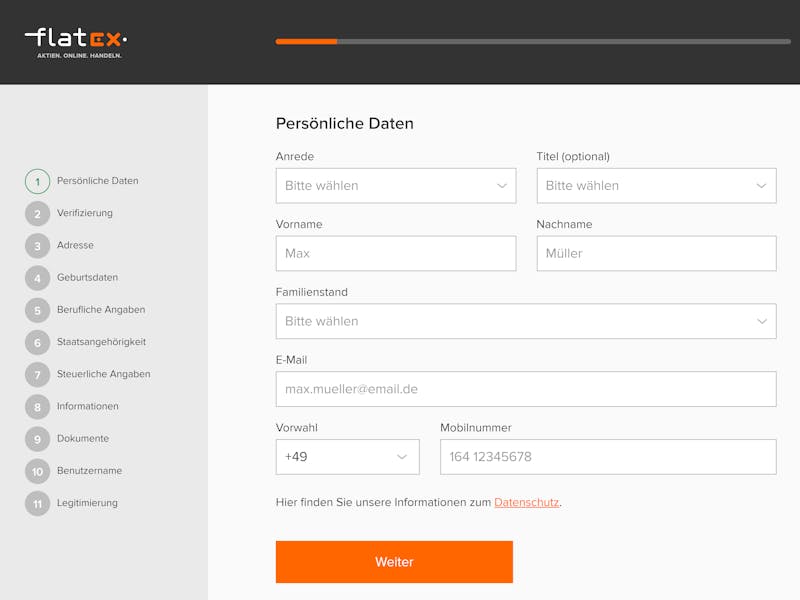Go to Legitimierung step label
The image size is (800, 600).
[x=87, y=503]
